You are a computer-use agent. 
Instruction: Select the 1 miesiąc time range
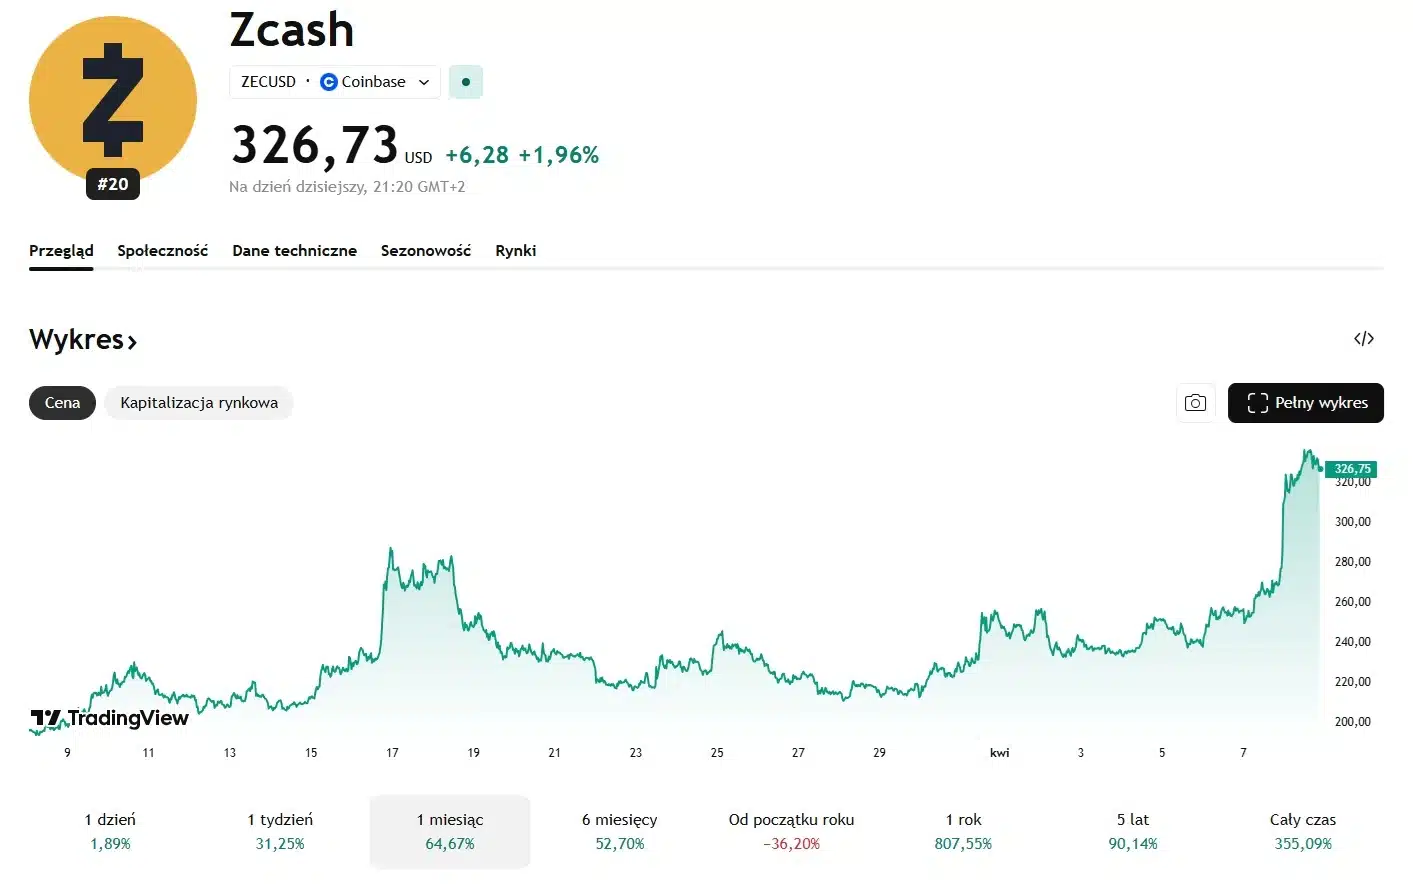(x=450, y=831)
